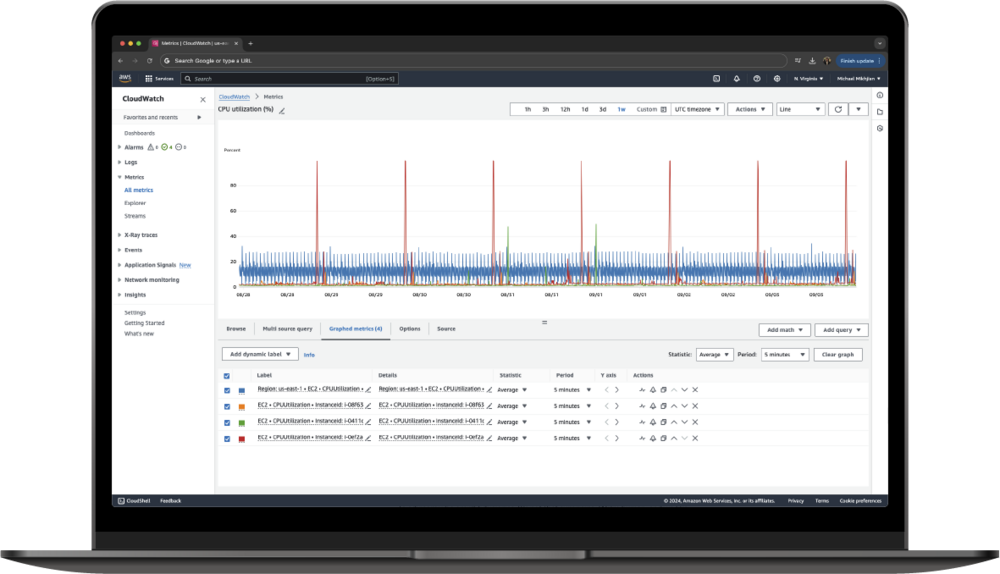Change the orange color swatch of i-08f63
Image resolution: width=1000 pixels, height=574 pixels.
point(242,406)
